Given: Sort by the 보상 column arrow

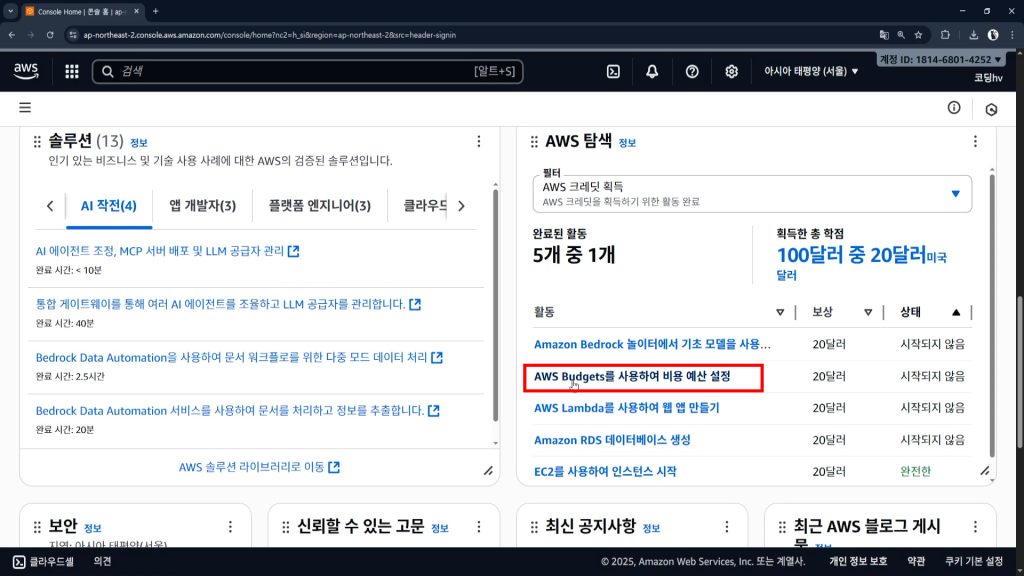Looking at the screenshot, I should [868, 312].
